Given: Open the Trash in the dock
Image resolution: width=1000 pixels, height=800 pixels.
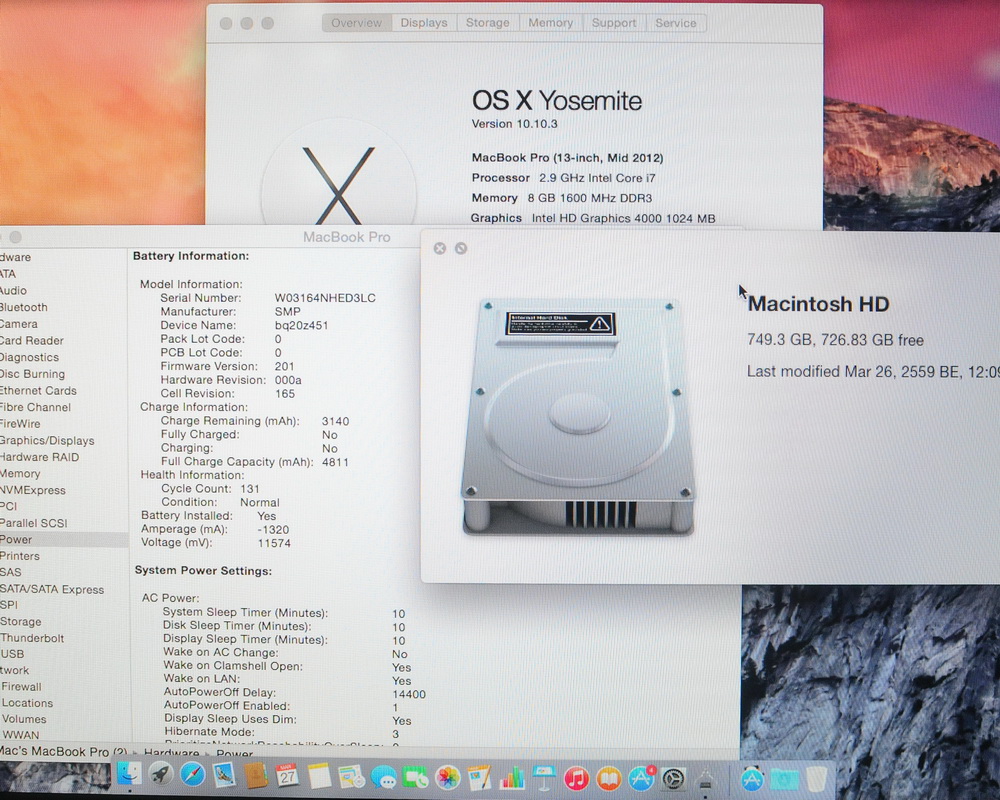Looking at the screenshot, I should point(817,779).
